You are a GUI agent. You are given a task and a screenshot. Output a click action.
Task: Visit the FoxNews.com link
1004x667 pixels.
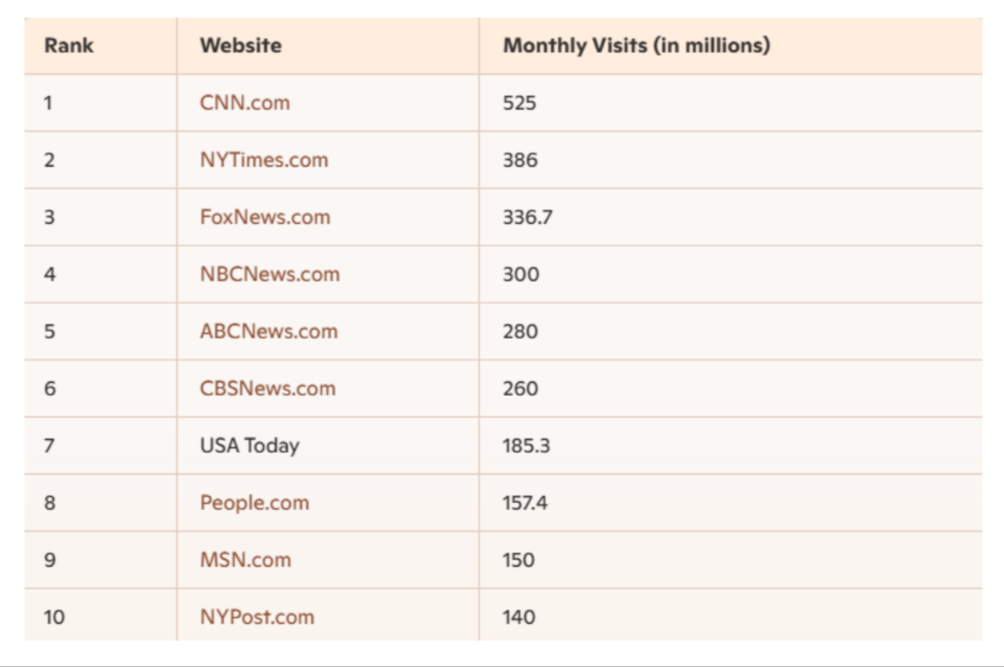(x=265, y=217)
